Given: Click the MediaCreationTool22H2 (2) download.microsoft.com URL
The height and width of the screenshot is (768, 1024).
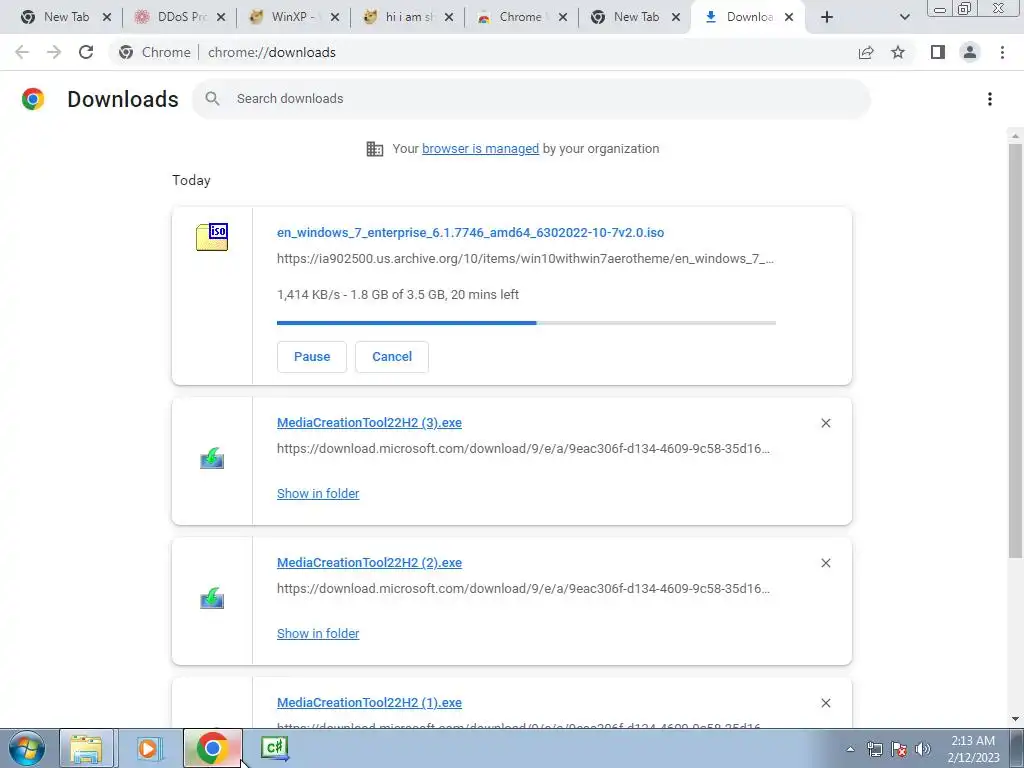Looking at the screenshot, I should point(523,588).
